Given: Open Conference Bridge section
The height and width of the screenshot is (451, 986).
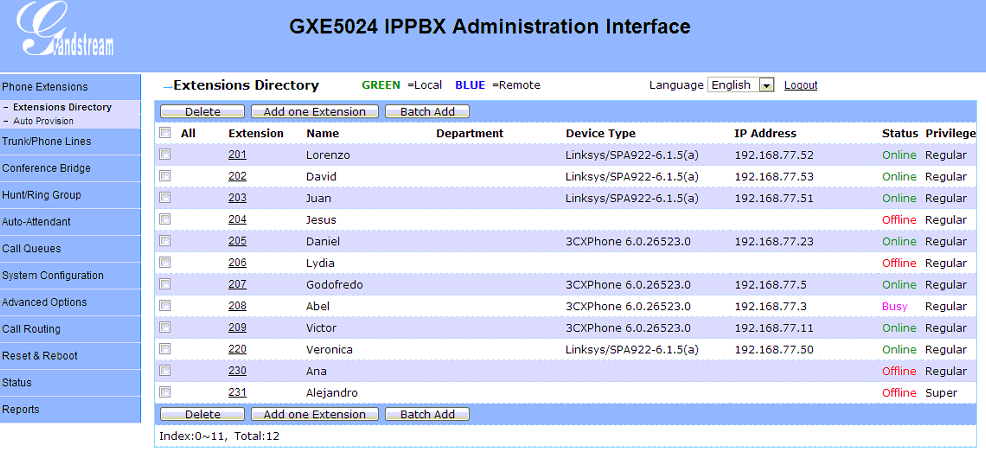Looking at the screenshot, I should [70, 169].
